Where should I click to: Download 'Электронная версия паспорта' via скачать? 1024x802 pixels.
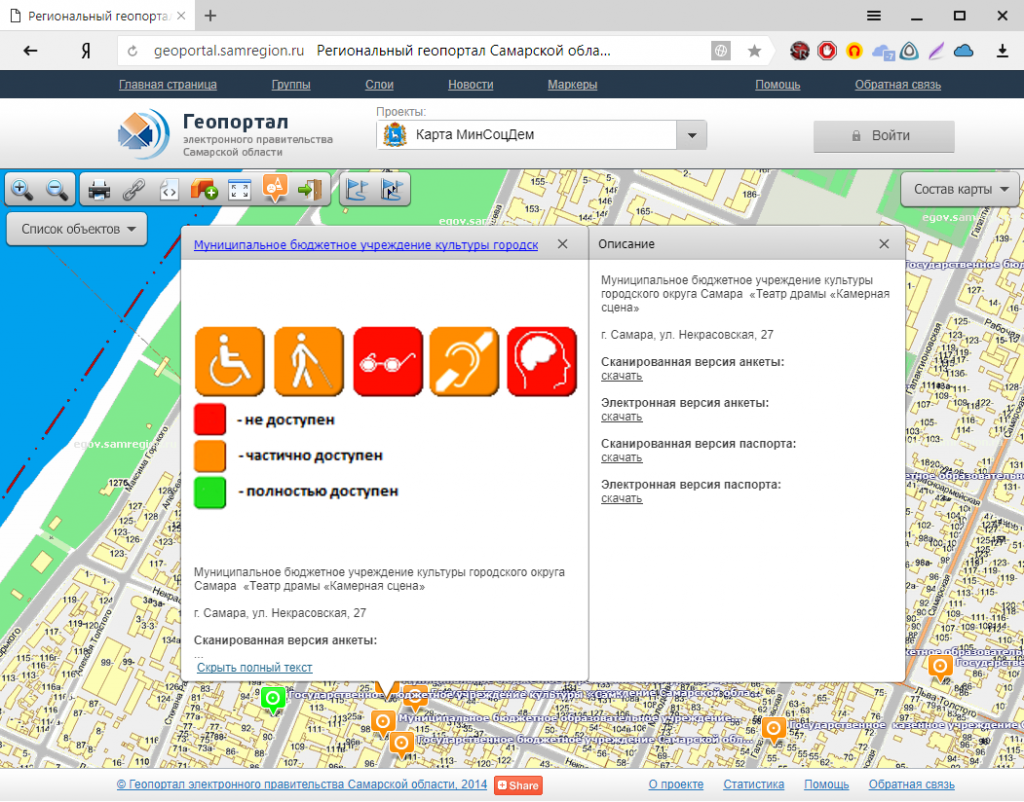coord(622,498)
